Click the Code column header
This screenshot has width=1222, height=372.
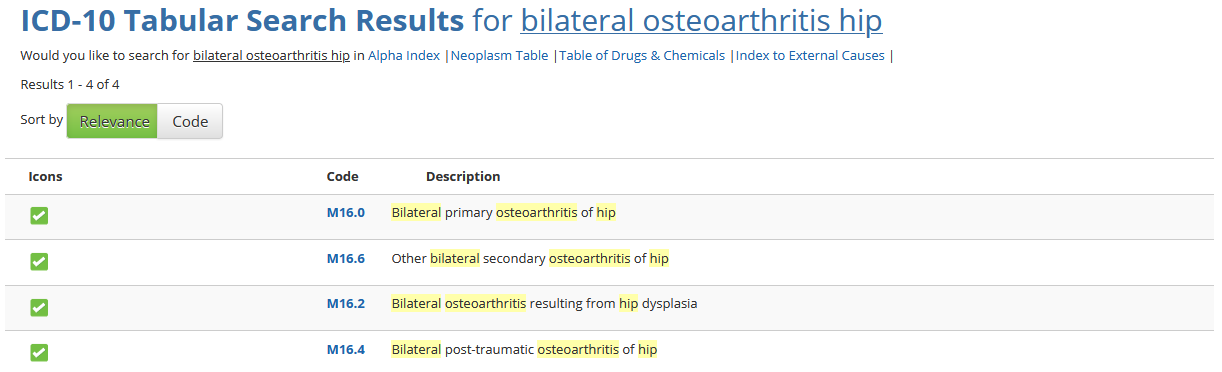pyautogui.click(x=342, y=177)
